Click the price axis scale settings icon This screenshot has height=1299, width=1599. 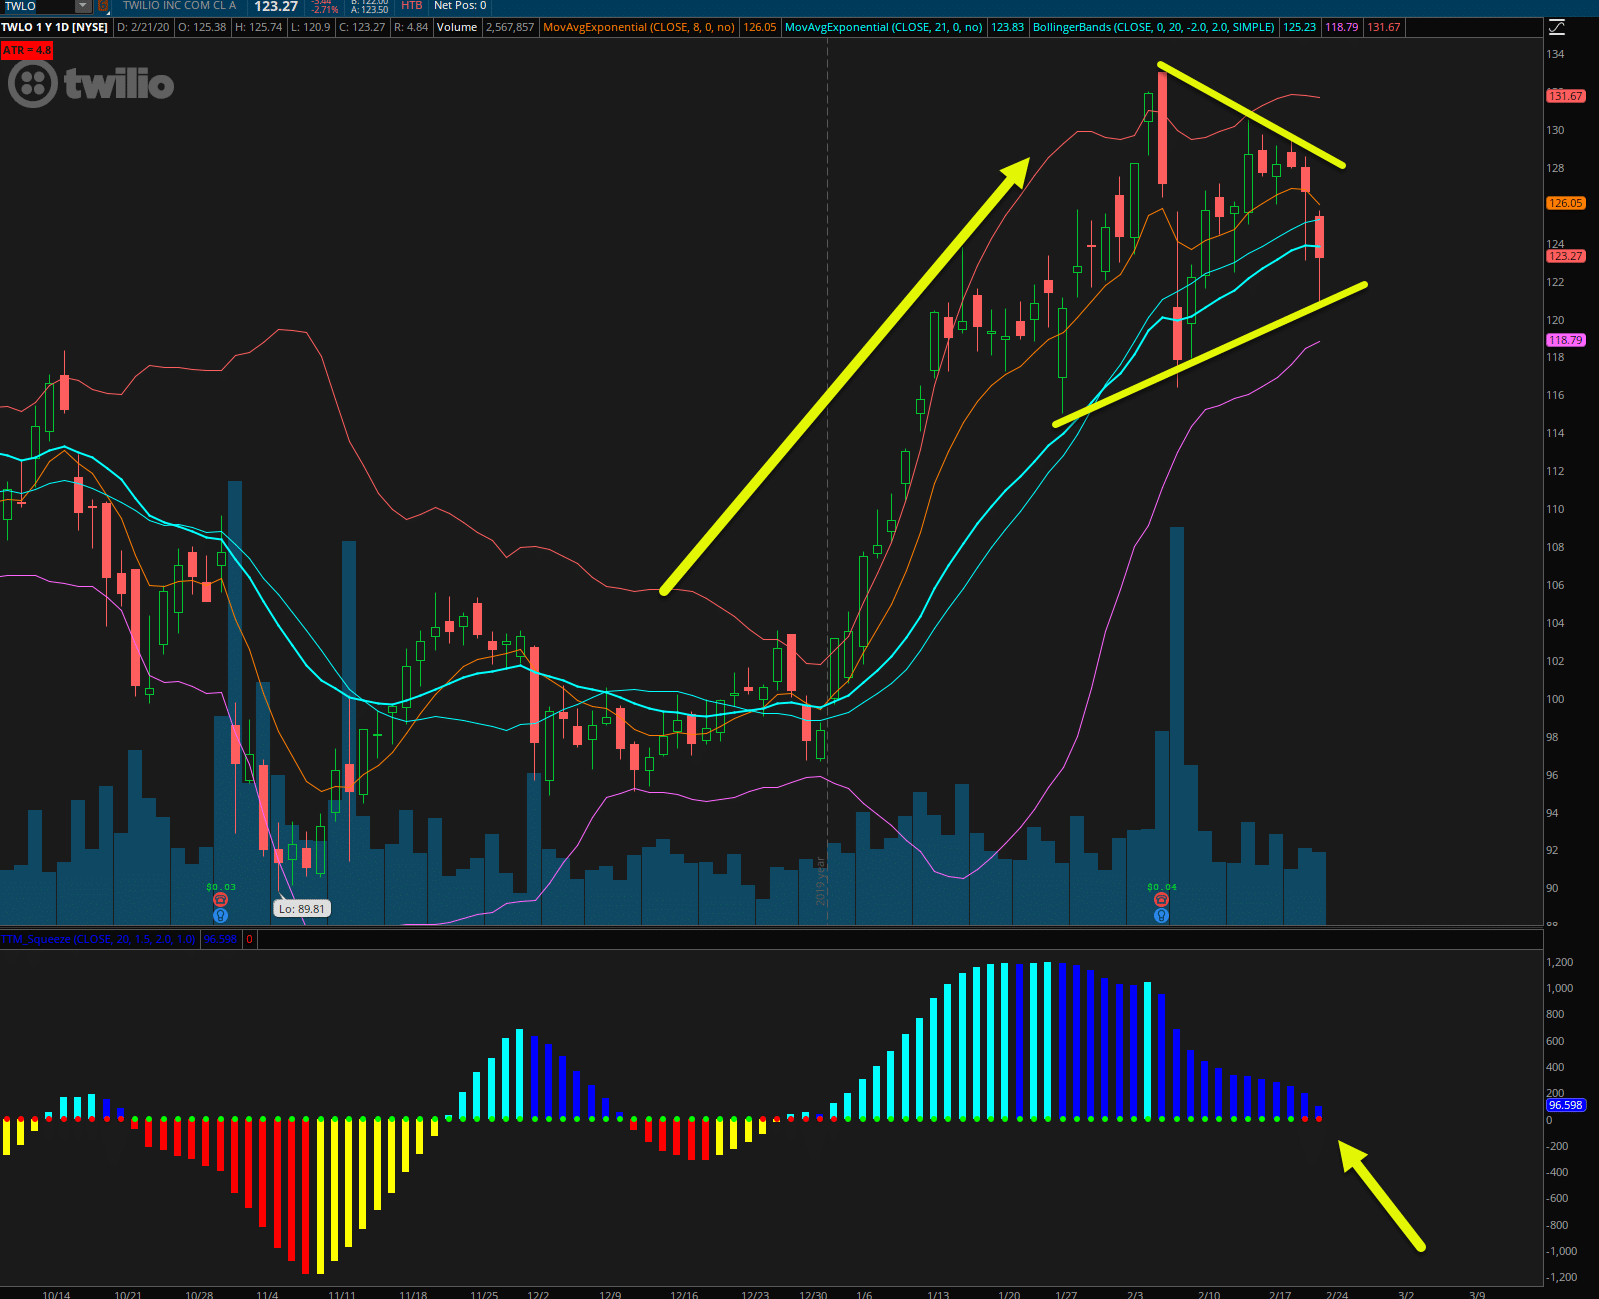[x=1556, y=27]
